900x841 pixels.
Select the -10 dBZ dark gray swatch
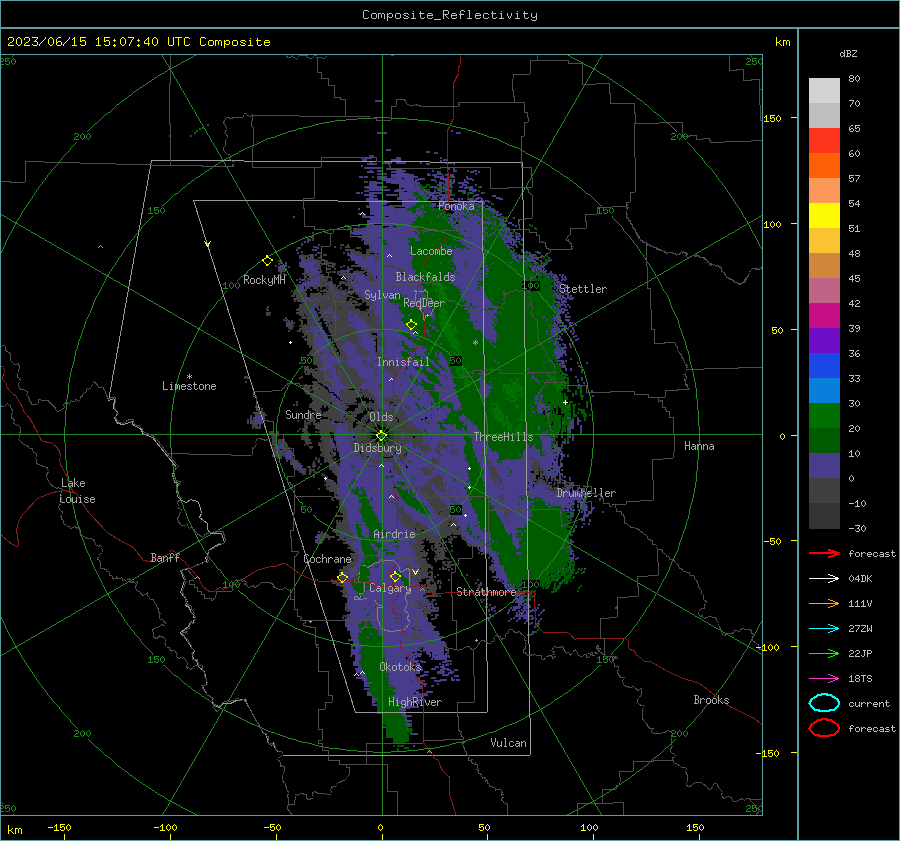coord(824,516)
